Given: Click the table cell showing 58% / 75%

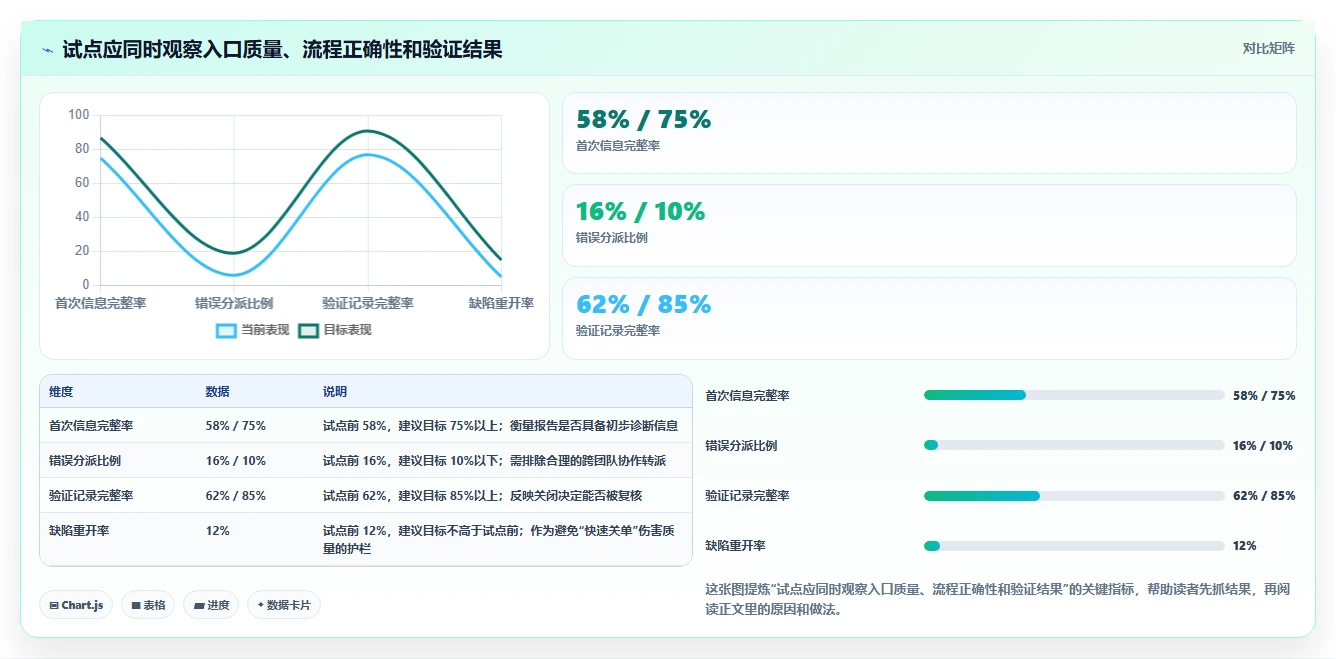Looking at the screenshot, I should pyautogui.click(x=236, y=426).
